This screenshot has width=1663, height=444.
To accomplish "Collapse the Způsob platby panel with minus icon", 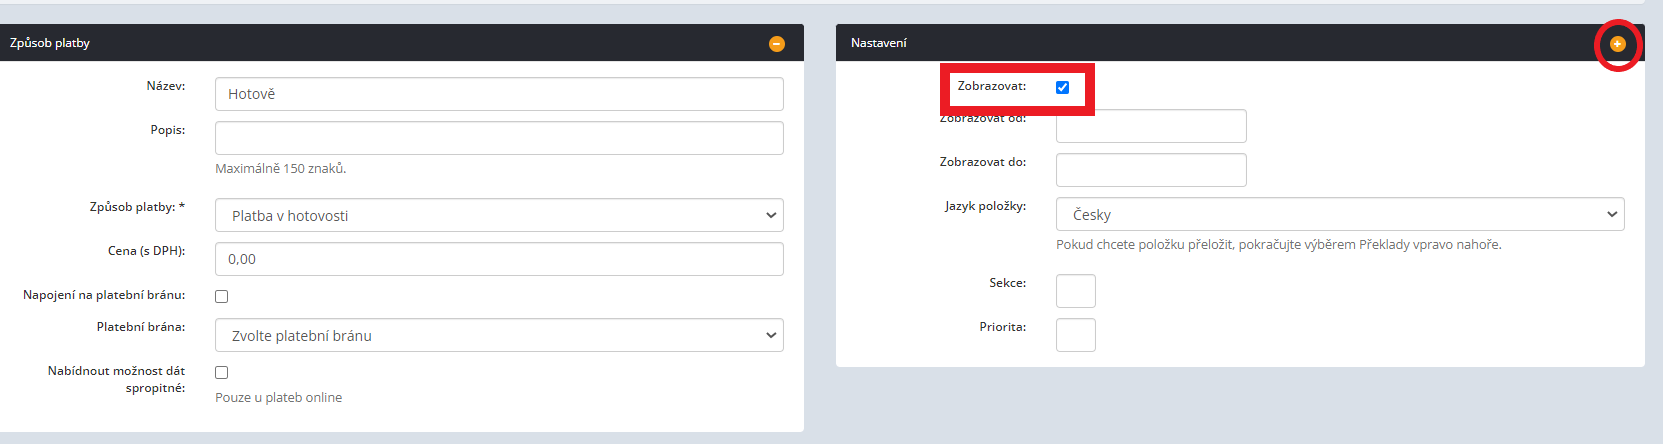I will [x=776, y=44].
